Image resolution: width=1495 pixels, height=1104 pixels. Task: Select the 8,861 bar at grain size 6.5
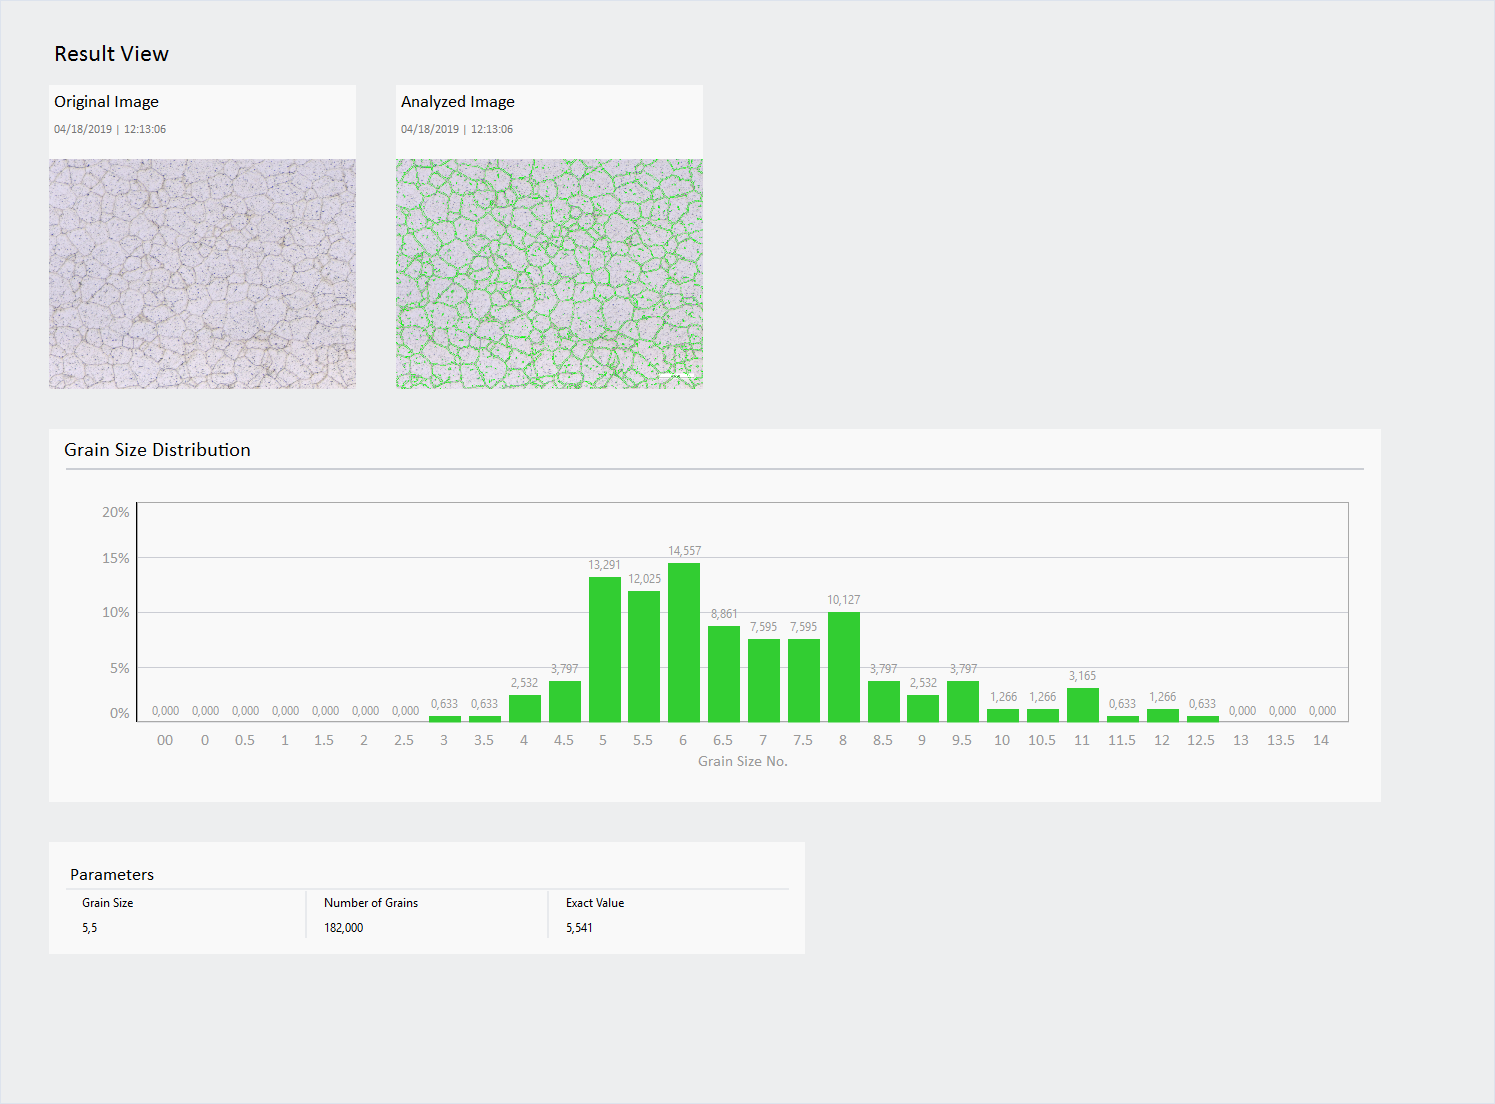723,670
